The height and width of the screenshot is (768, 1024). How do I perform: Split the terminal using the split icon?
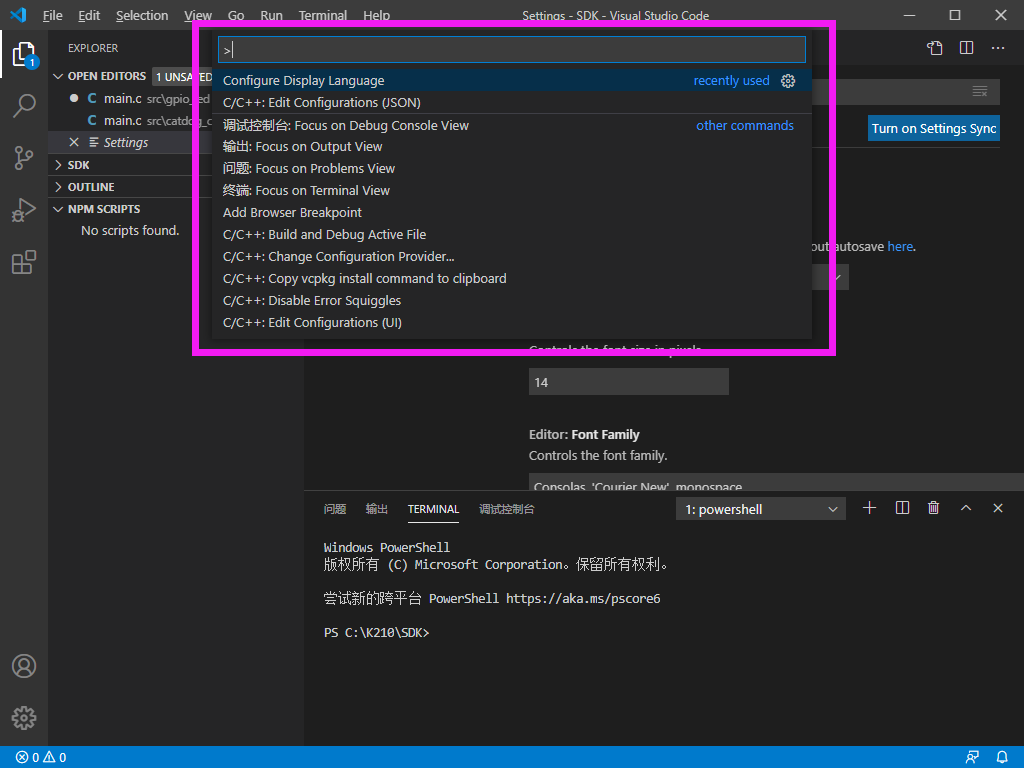click(x=901, y=508)
